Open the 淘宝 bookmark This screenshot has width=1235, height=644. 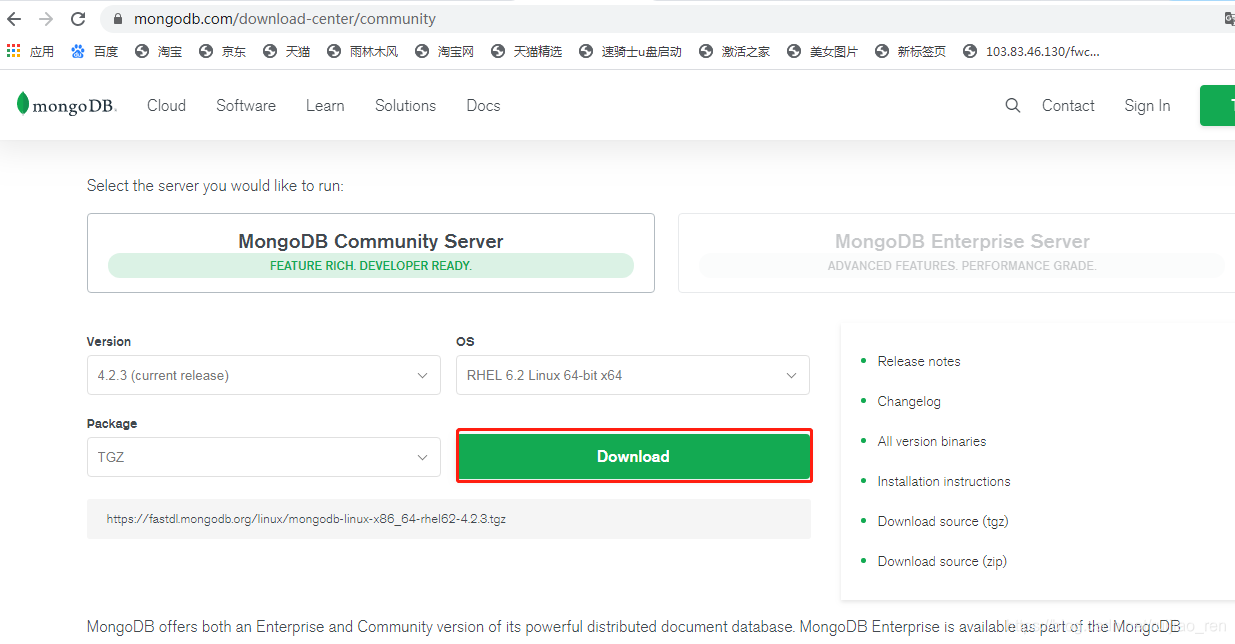coord(158,51)
